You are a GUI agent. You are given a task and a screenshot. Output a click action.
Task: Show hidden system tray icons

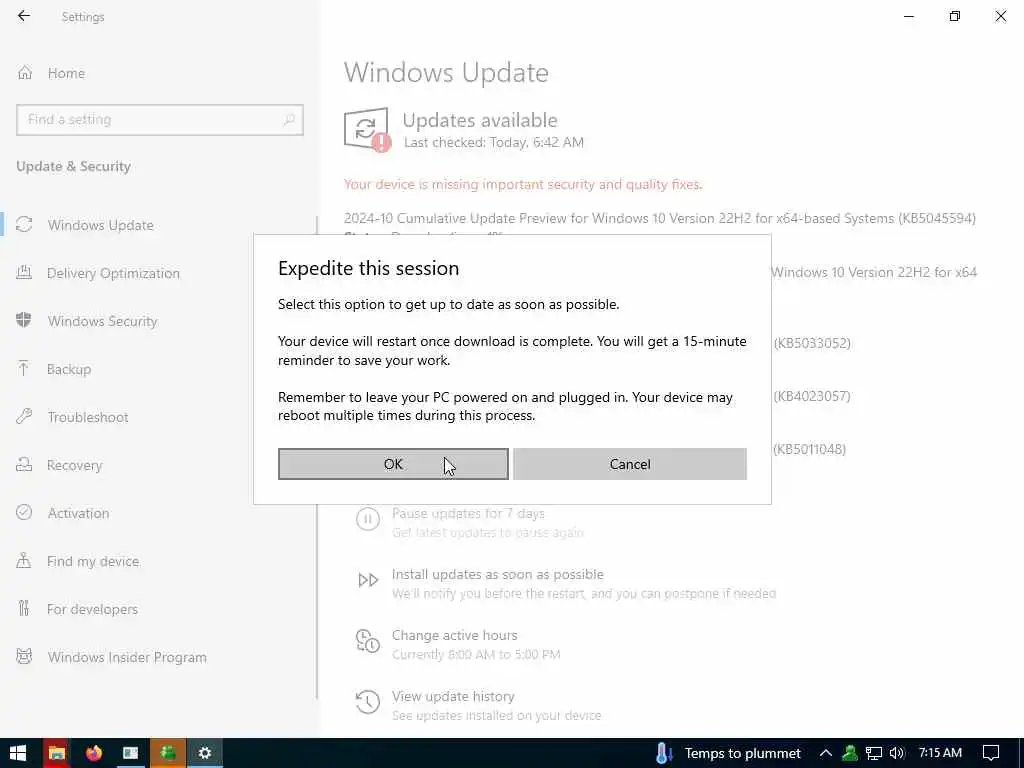(825, 753)
